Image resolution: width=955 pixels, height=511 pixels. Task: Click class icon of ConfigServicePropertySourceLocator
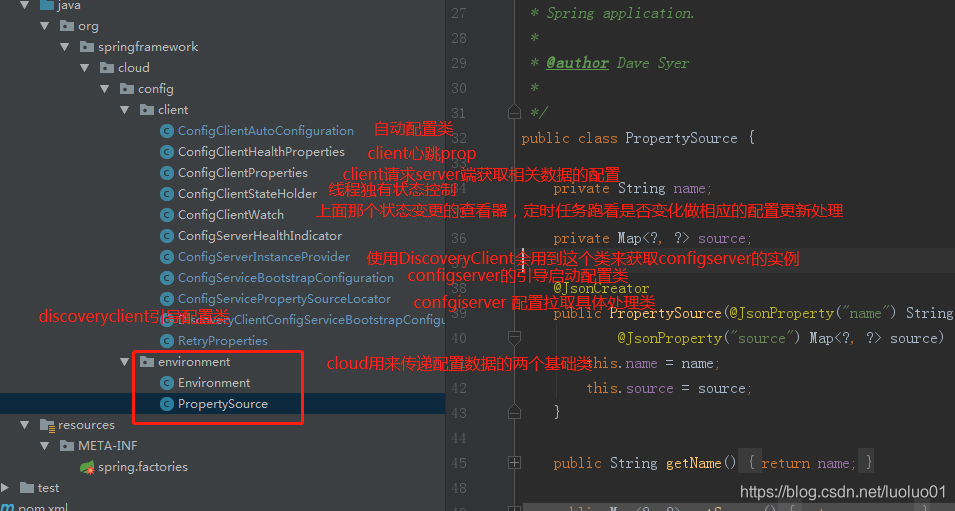point(167,299)
